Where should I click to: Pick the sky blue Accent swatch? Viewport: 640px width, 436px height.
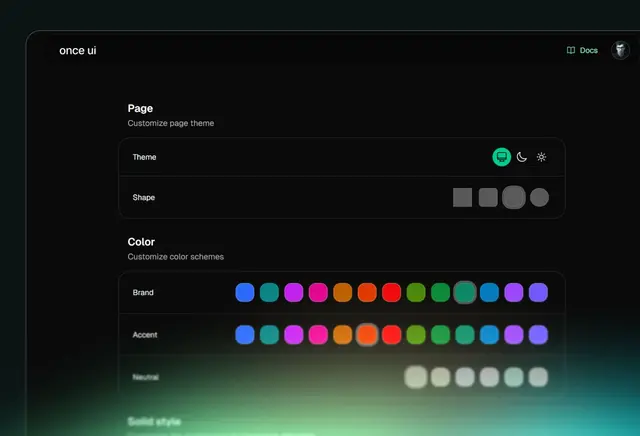[x=489, y=334]
